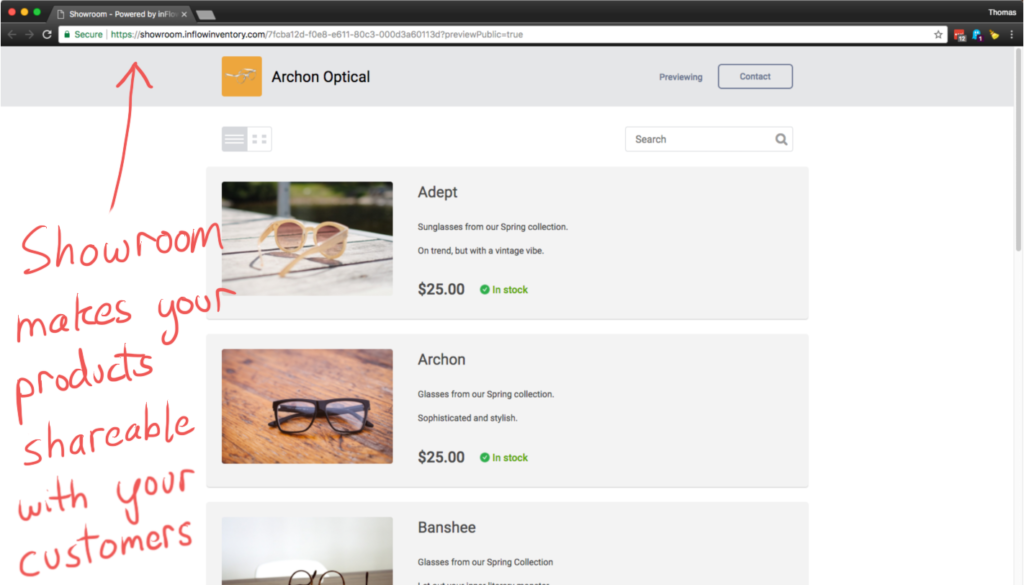View the Banshee product photo
The height and width of the screenshot is (585, 1024).
coord(307,550)
